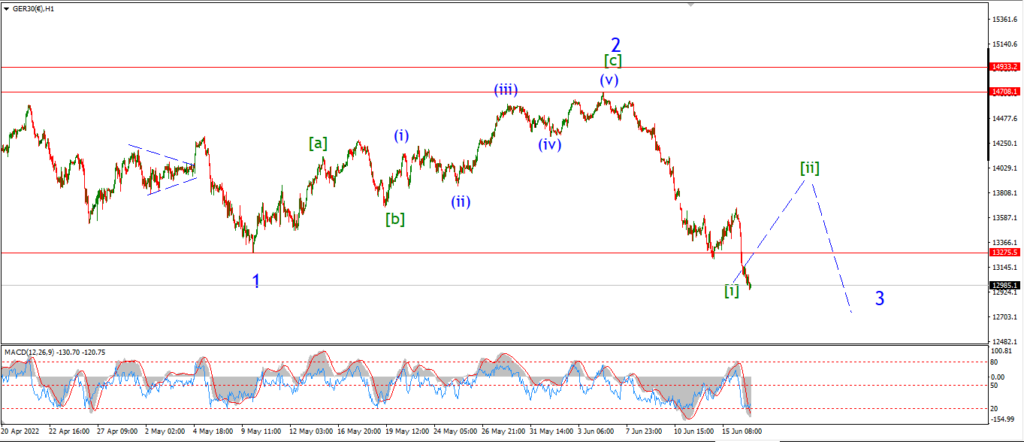This screenshot has width=1024, height=442.
Task: Select the red 14933.2 price level tag
Action: point(1002,67)
